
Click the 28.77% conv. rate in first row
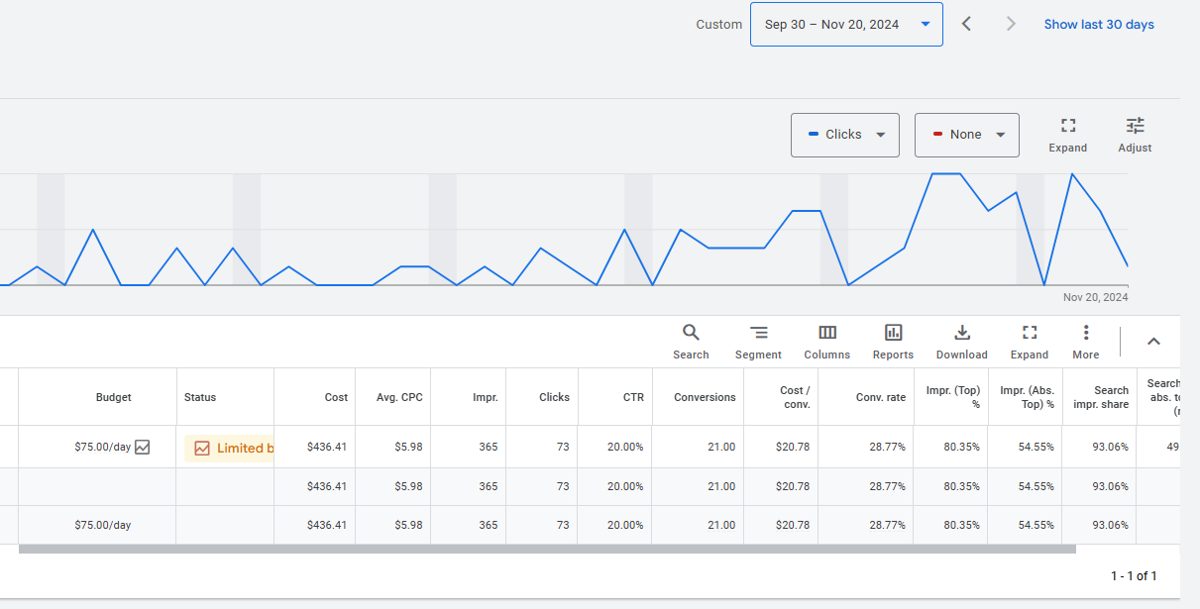887,447
